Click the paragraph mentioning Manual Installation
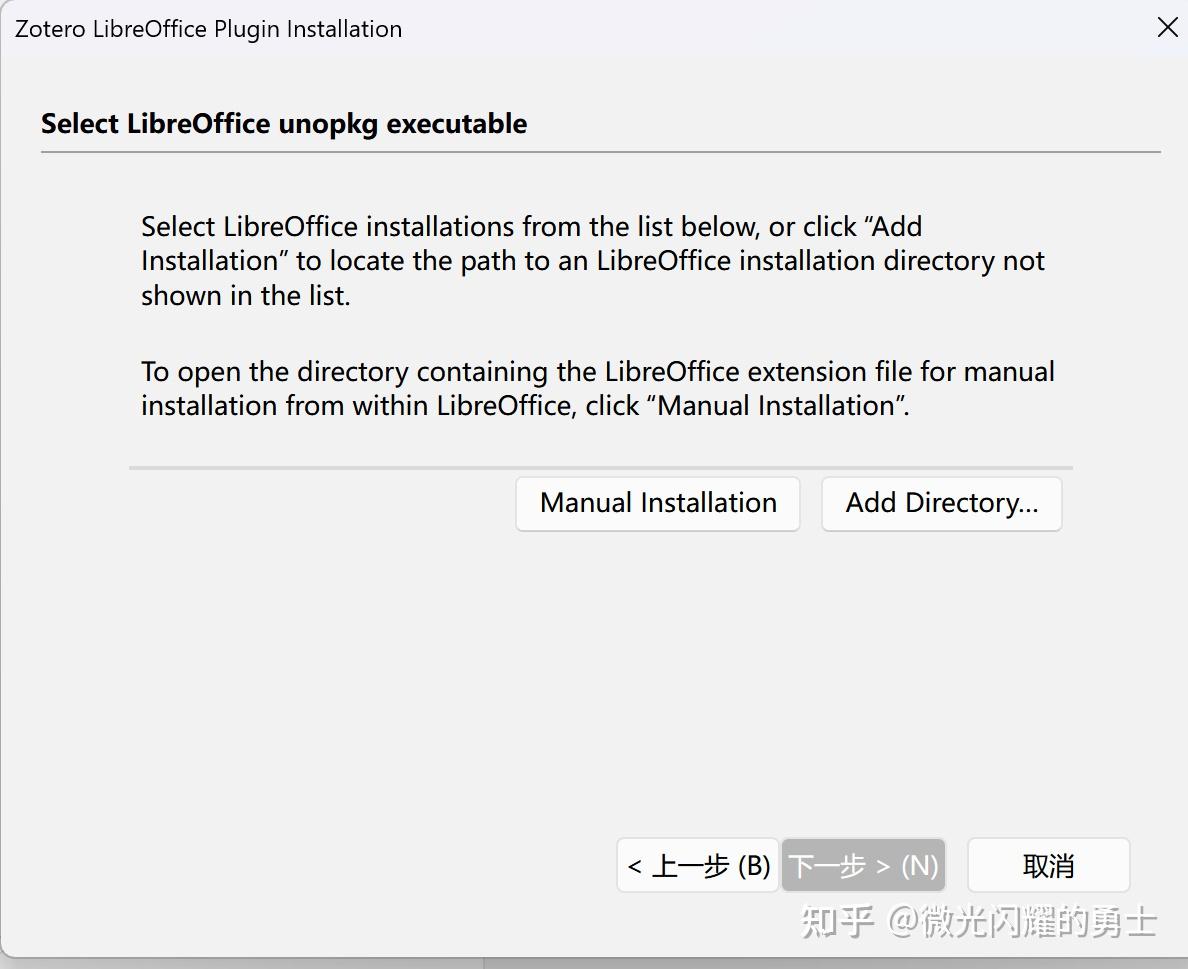 tap(597, 388)
